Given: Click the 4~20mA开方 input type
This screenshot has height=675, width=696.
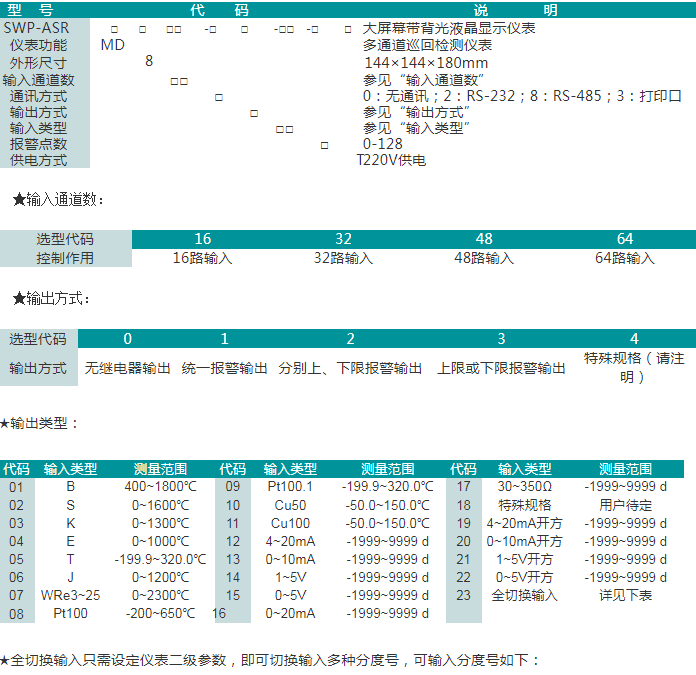Looking at the screenshot, I should coord(525,523).
